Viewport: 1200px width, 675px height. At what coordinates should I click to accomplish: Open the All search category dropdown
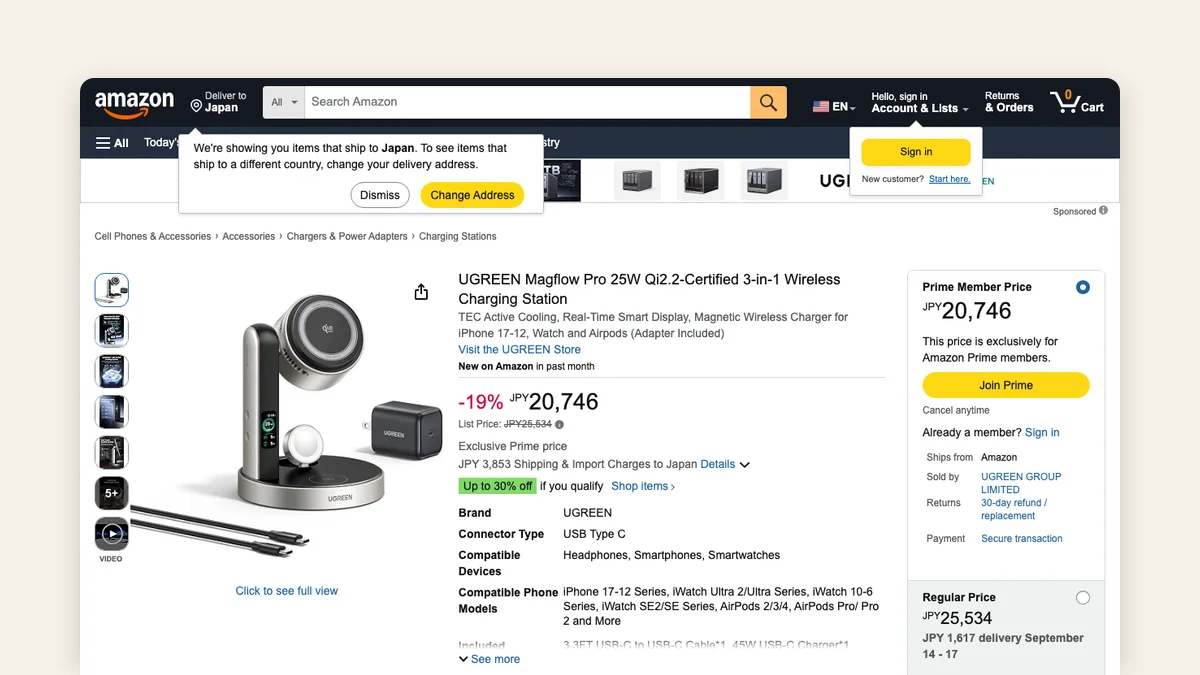tap(284, 102)
